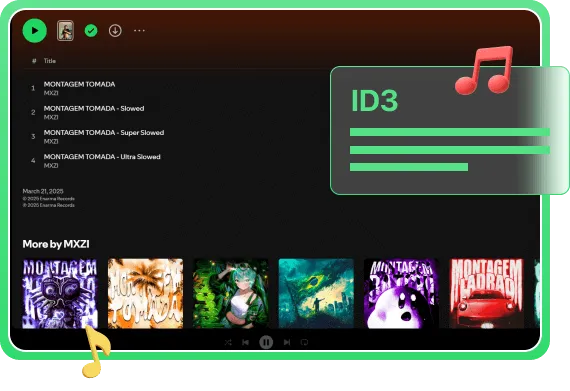Open the green-haired anime girl album

(x=231, y=293)
